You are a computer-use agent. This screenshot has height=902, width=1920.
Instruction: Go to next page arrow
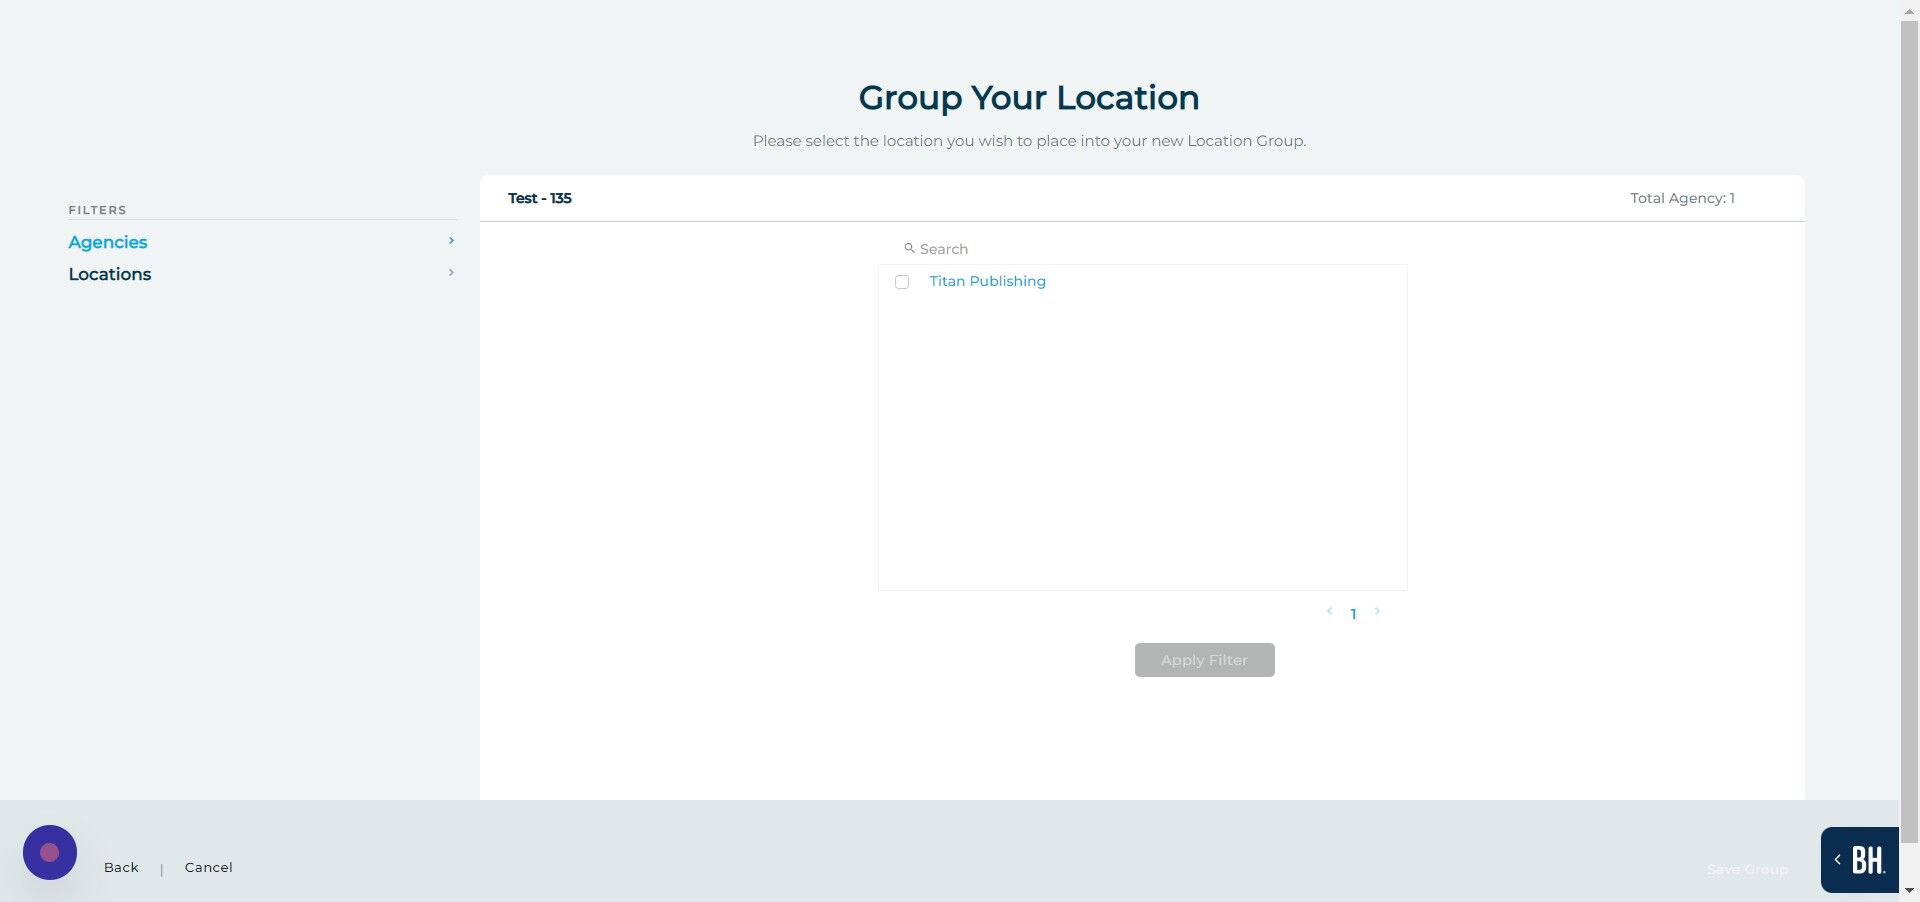(x=1377, y=611)
